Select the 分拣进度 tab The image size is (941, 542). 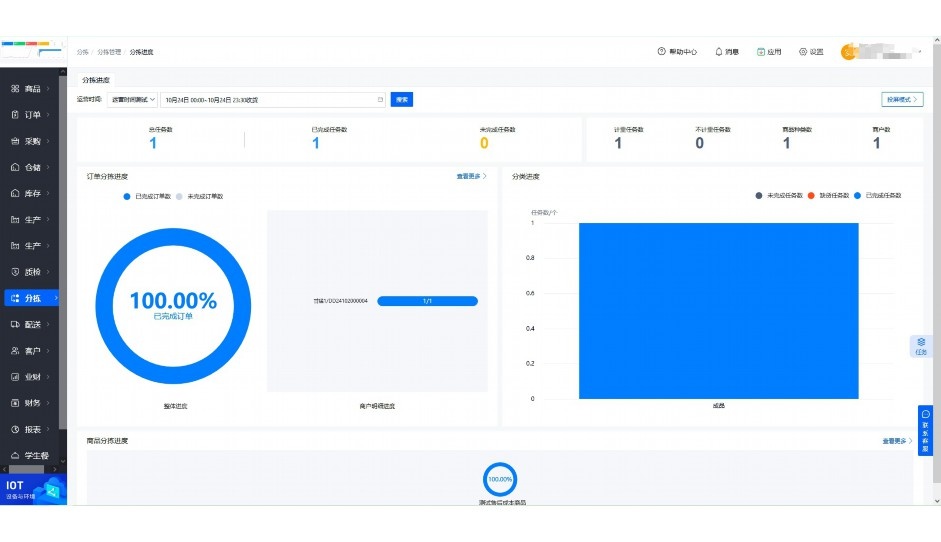coord(96,79)
